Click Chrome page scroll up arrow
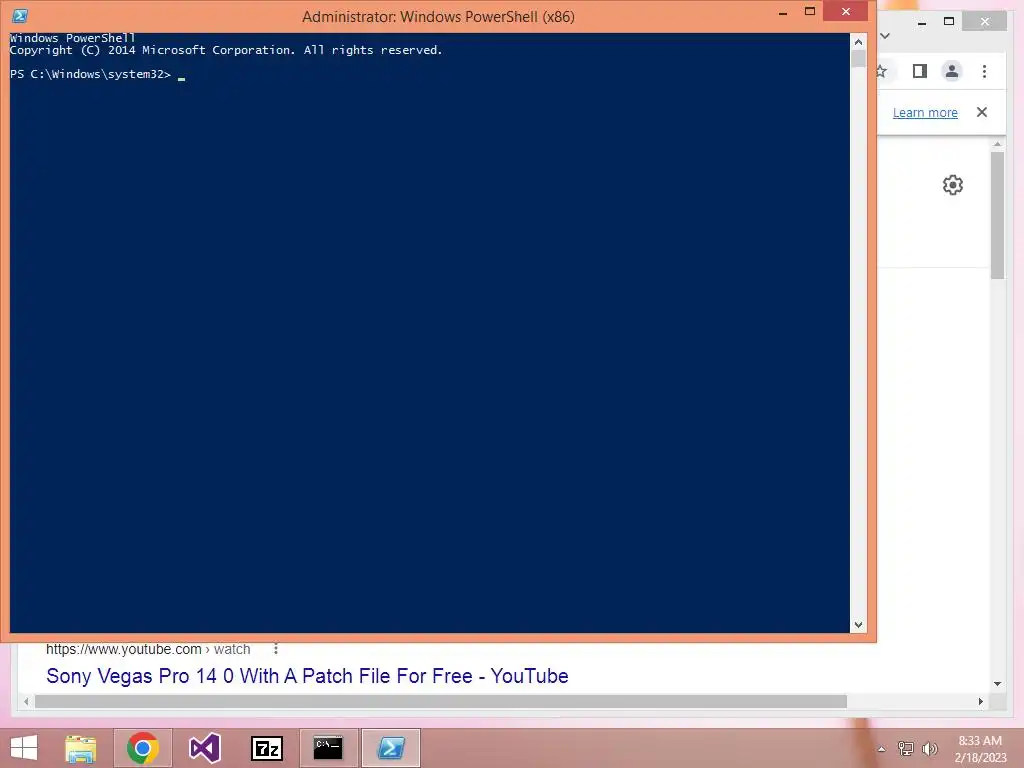The image size is (1024, 768). point(997,144)
